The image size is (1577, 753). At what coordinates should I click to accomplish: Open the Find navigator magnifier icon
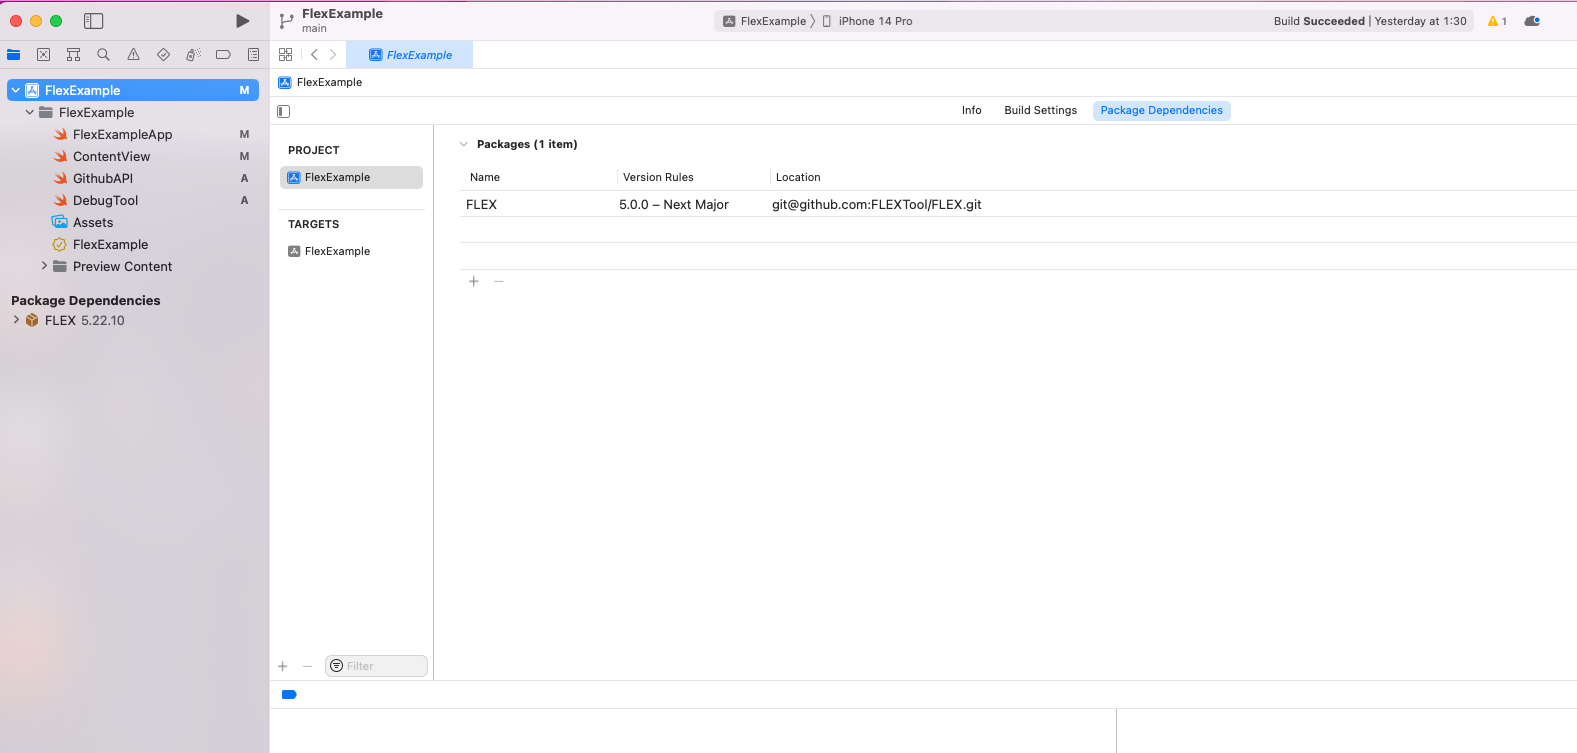point(103,55)
